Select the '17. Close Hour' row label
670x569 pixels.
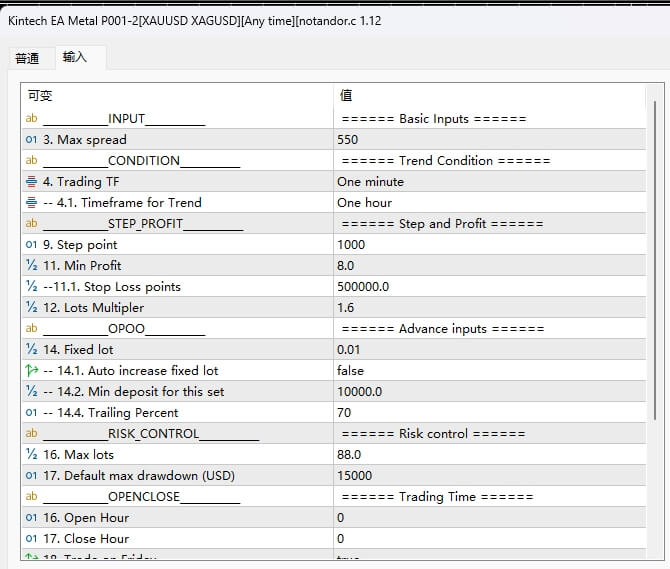tap(86, 538)
